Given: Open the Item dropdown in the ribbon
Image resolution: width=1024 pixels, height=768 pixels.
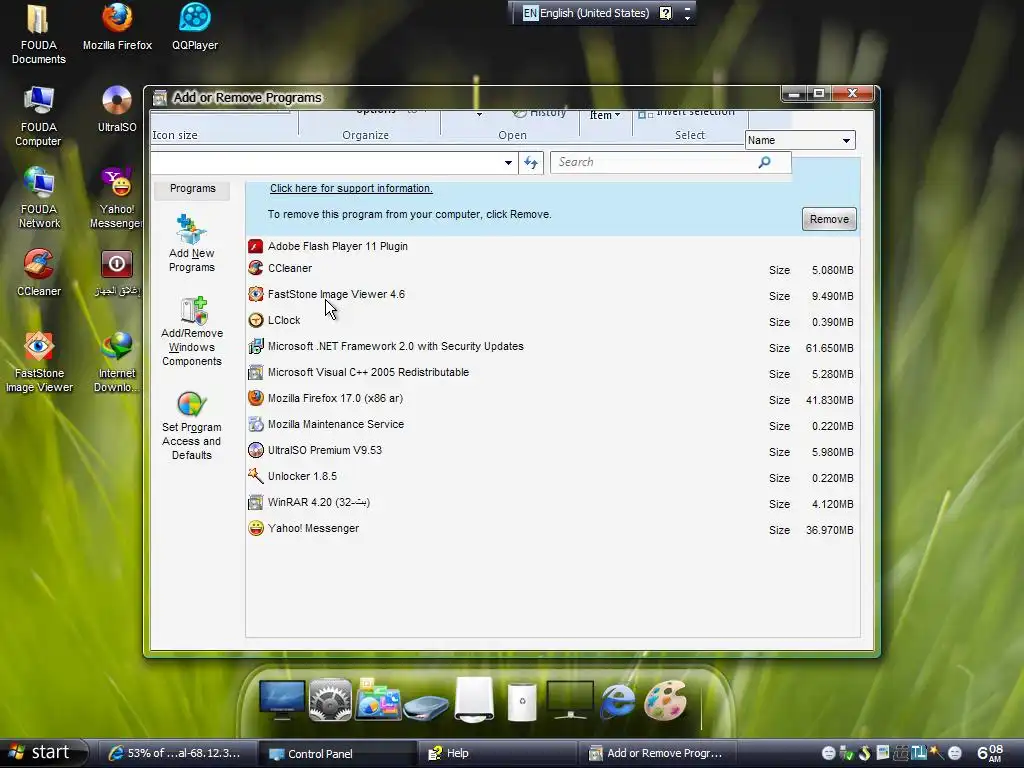Looking at the screenshot, I should [x=605, y=115].
